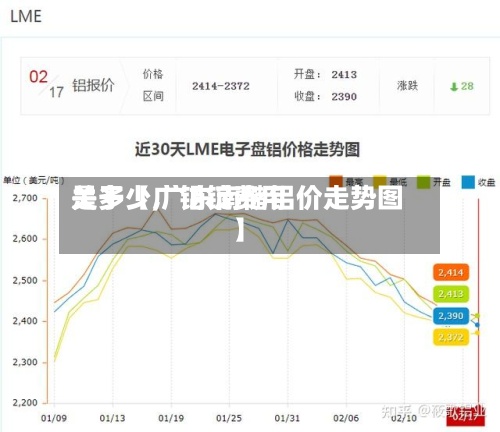Click the 01/13 x-axis date
This screenshot has height=432, width=500.
112,418
